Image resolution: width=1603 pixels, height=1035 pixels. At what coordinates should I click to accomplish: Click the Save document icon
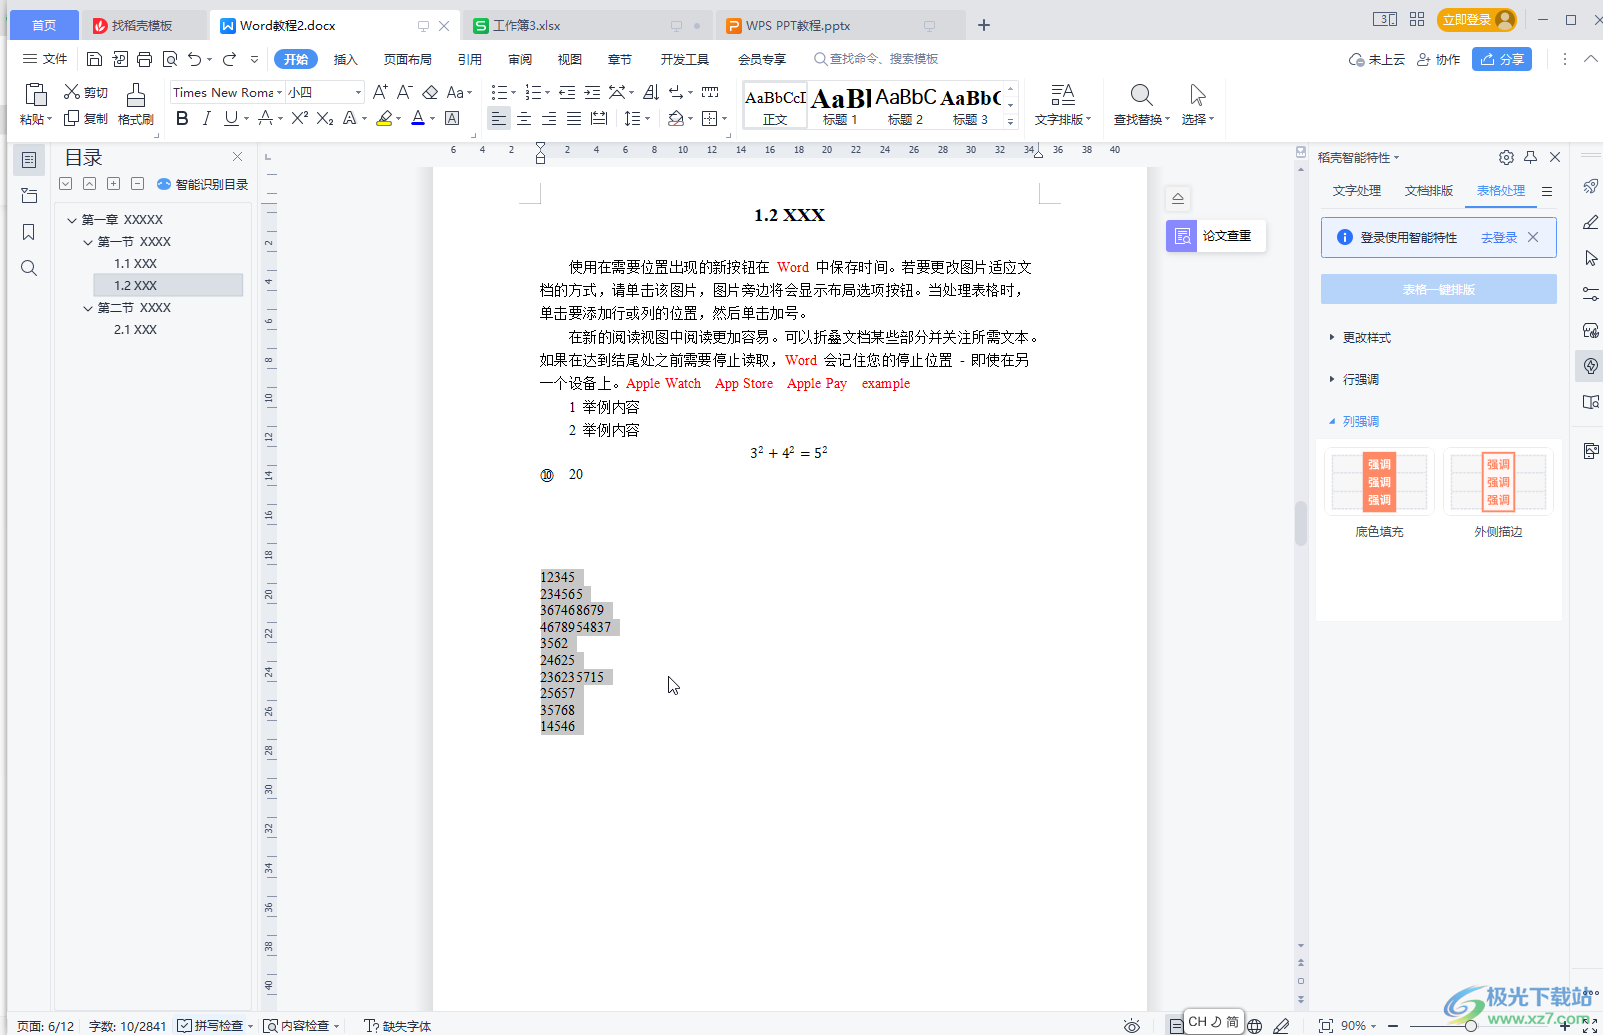[x=94, y=59]
